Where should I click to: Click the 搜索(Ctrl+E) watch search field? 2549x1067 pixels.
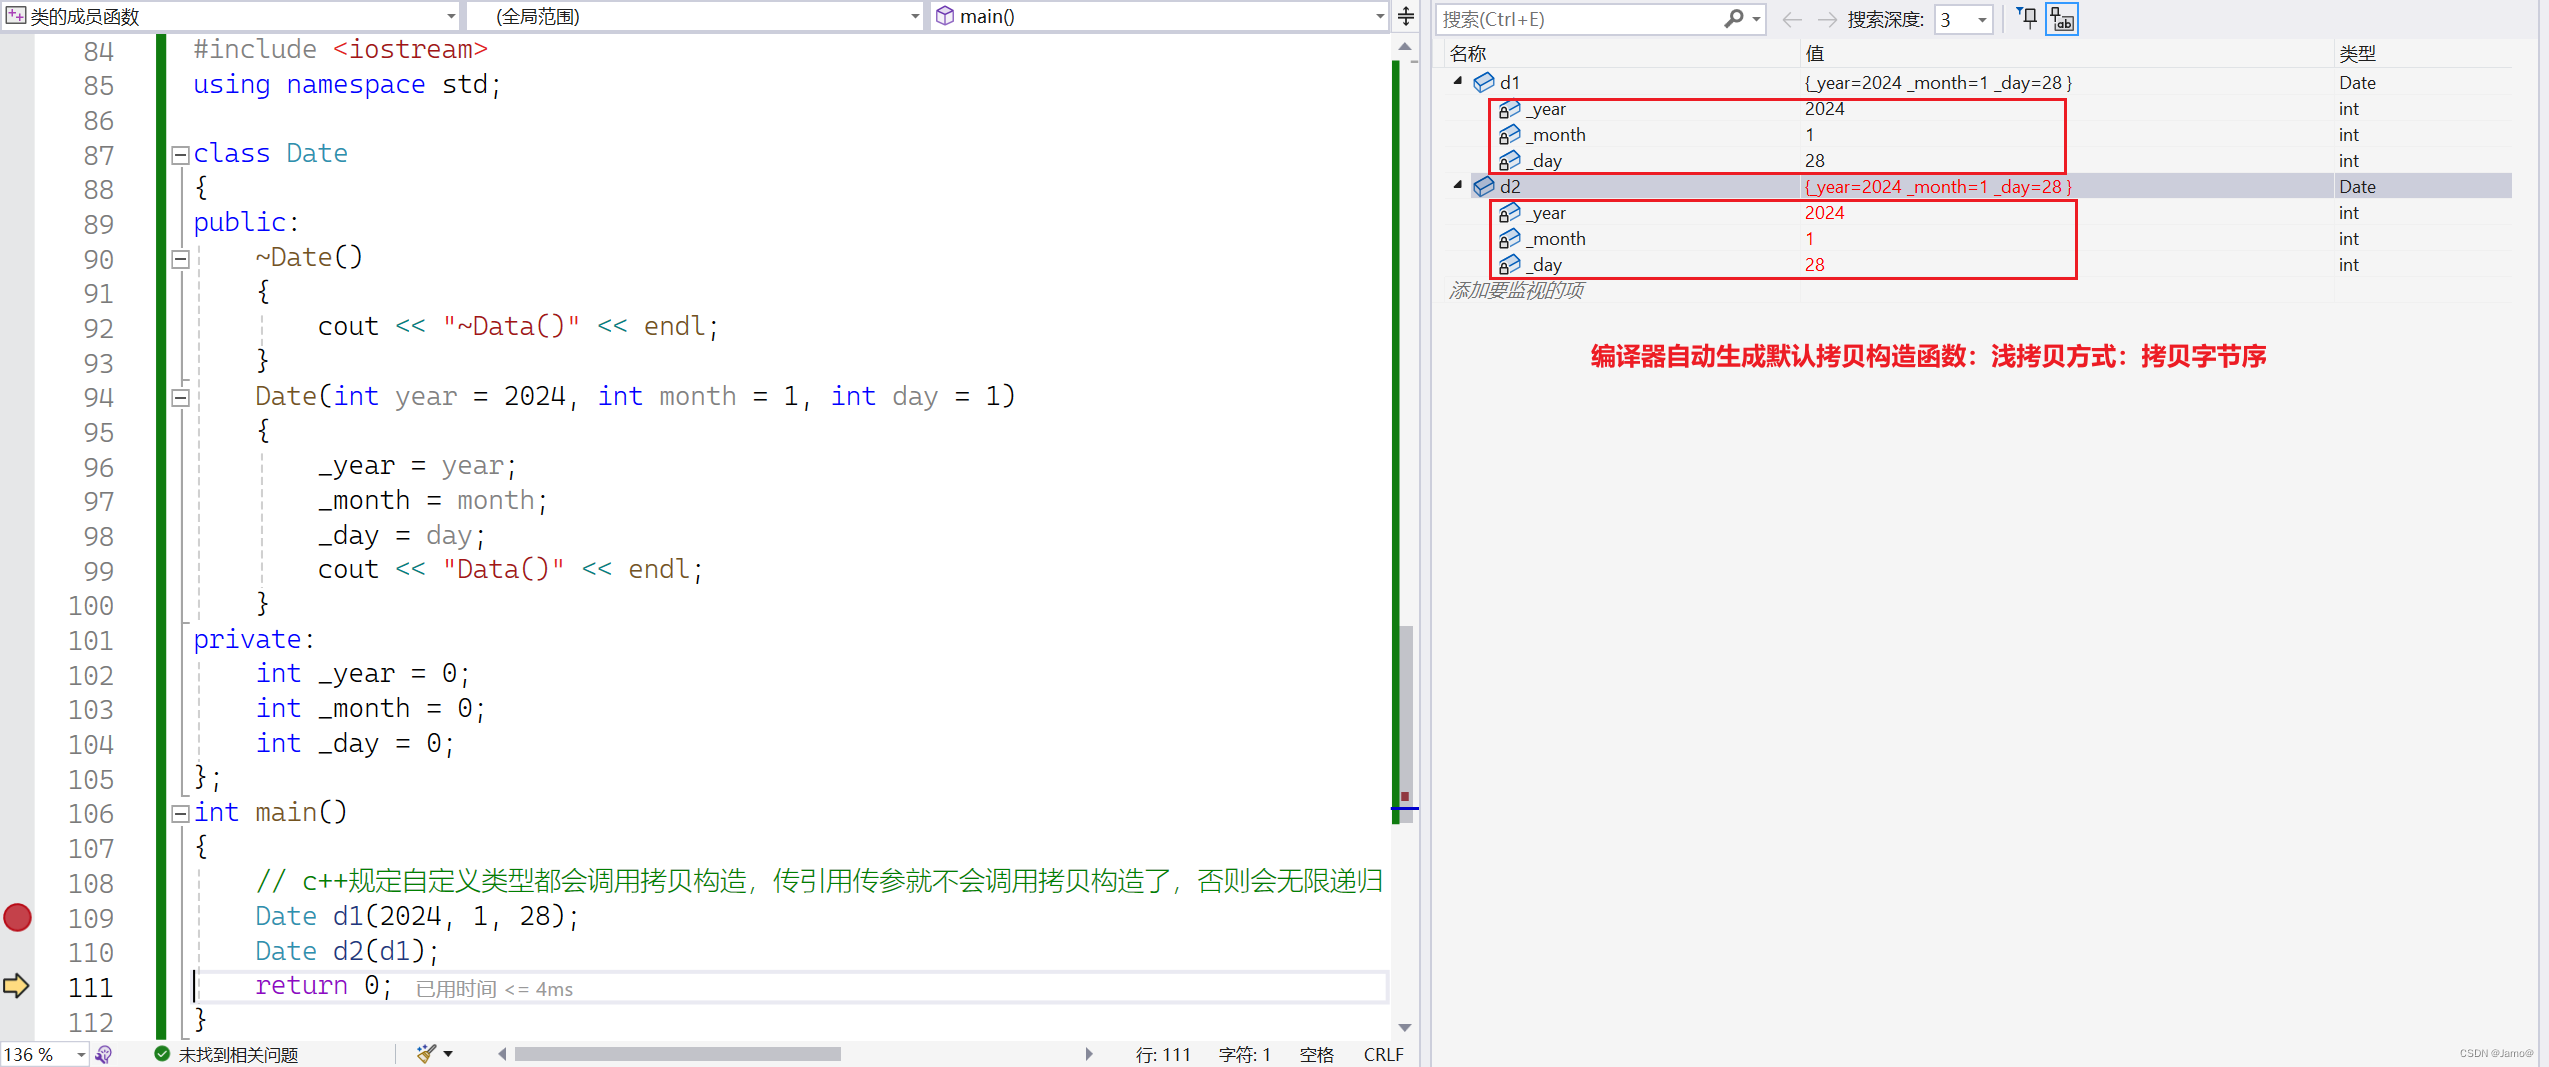pos(1580,19)
